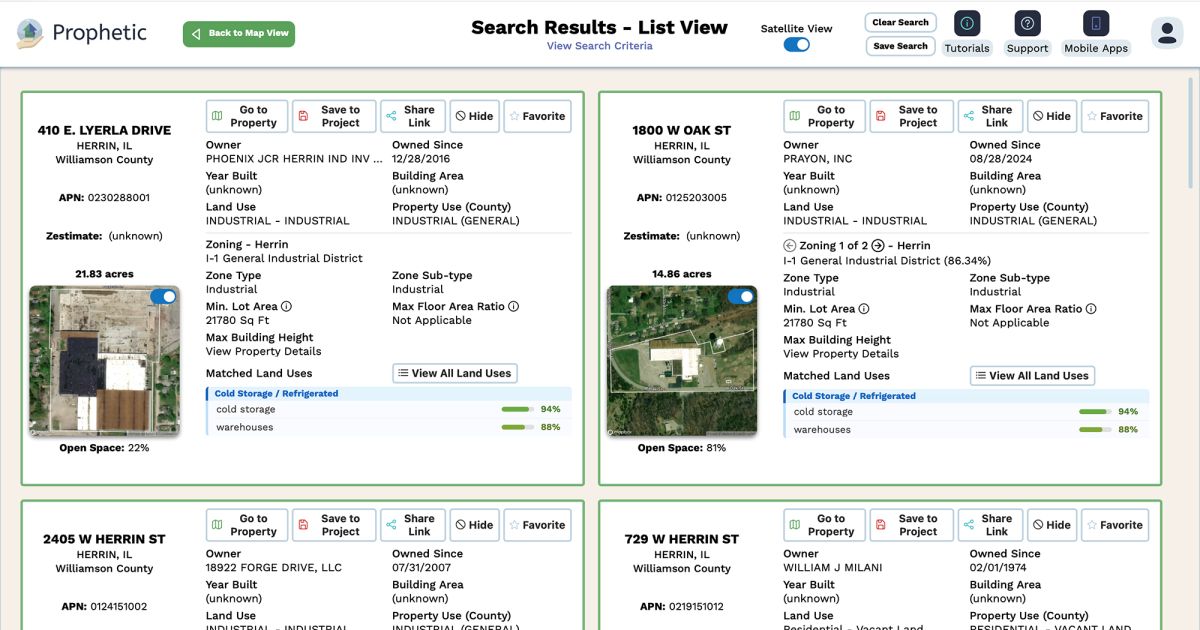The width and height of the screenshot is (1200, 630).
Task: Save 1800 W Oak St to Project
Action: coord(911,116)
